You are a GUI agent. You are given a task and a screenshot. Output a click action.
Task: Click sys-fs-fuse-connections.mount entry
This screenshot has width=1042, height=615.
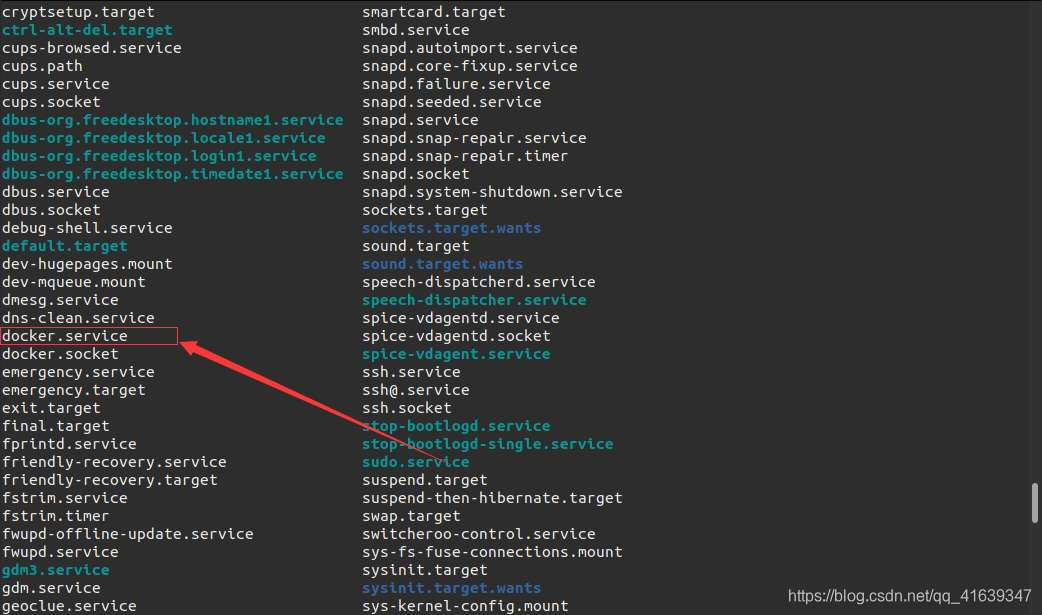[x=492, y=551]
